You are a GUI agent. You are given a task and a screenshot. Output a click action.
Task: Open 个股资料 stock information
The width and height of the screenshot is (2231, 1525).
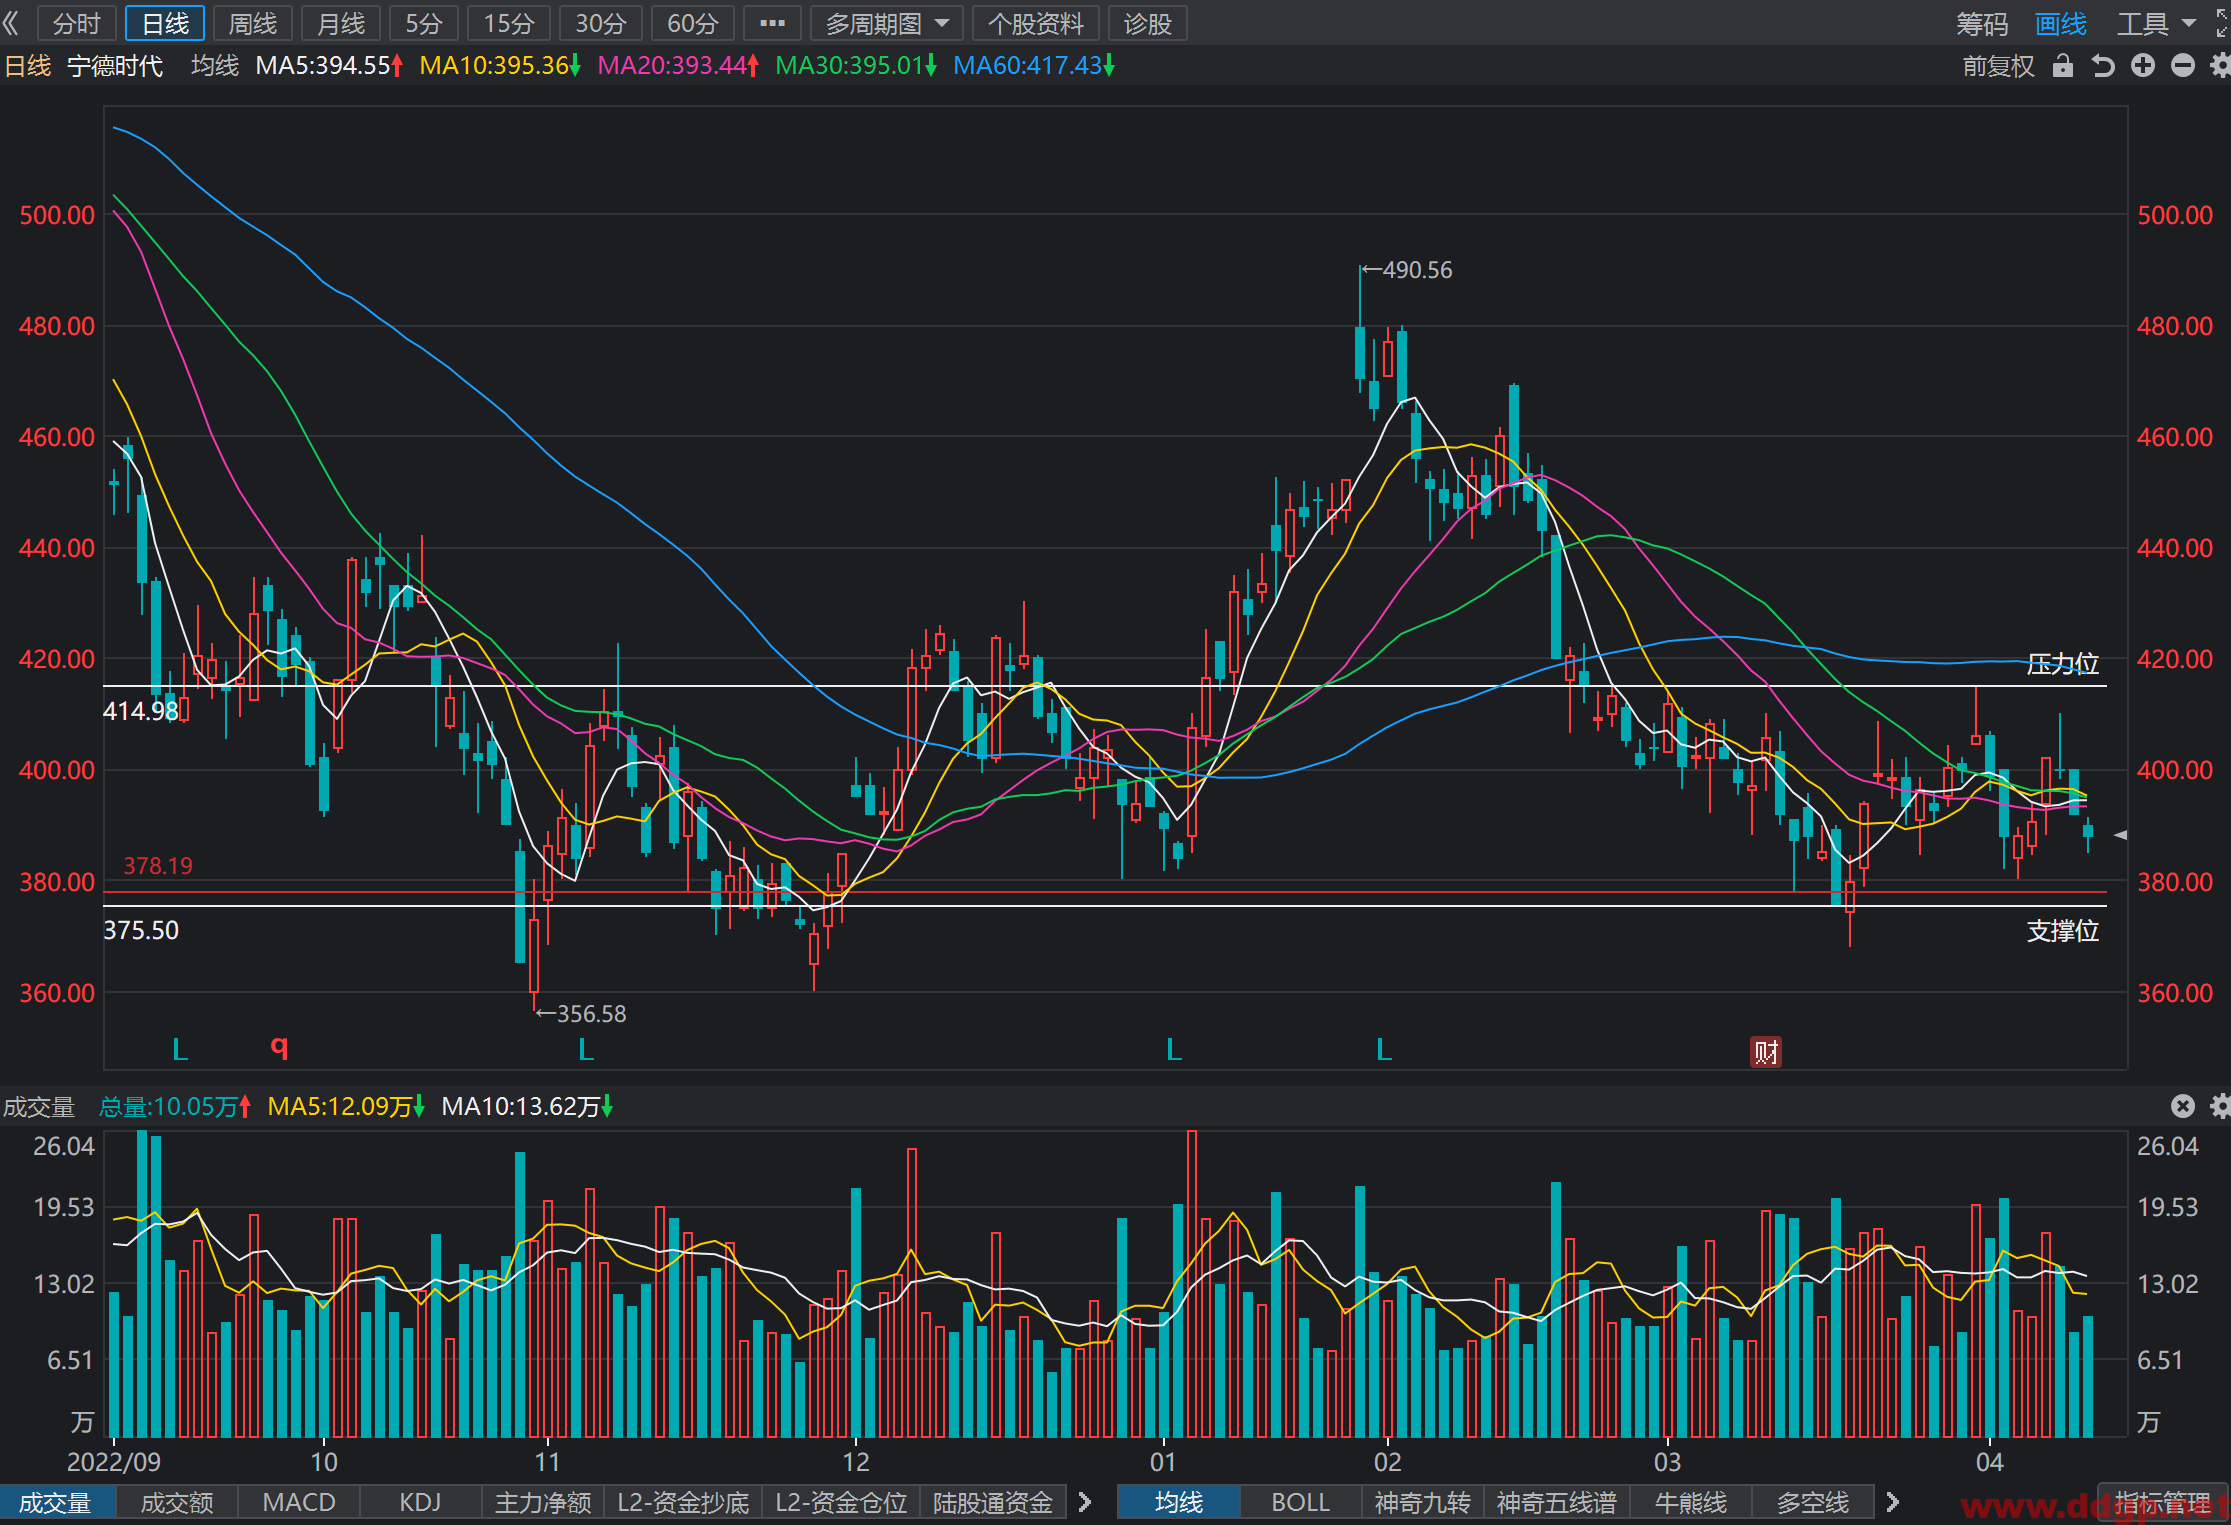[1036, 23]
